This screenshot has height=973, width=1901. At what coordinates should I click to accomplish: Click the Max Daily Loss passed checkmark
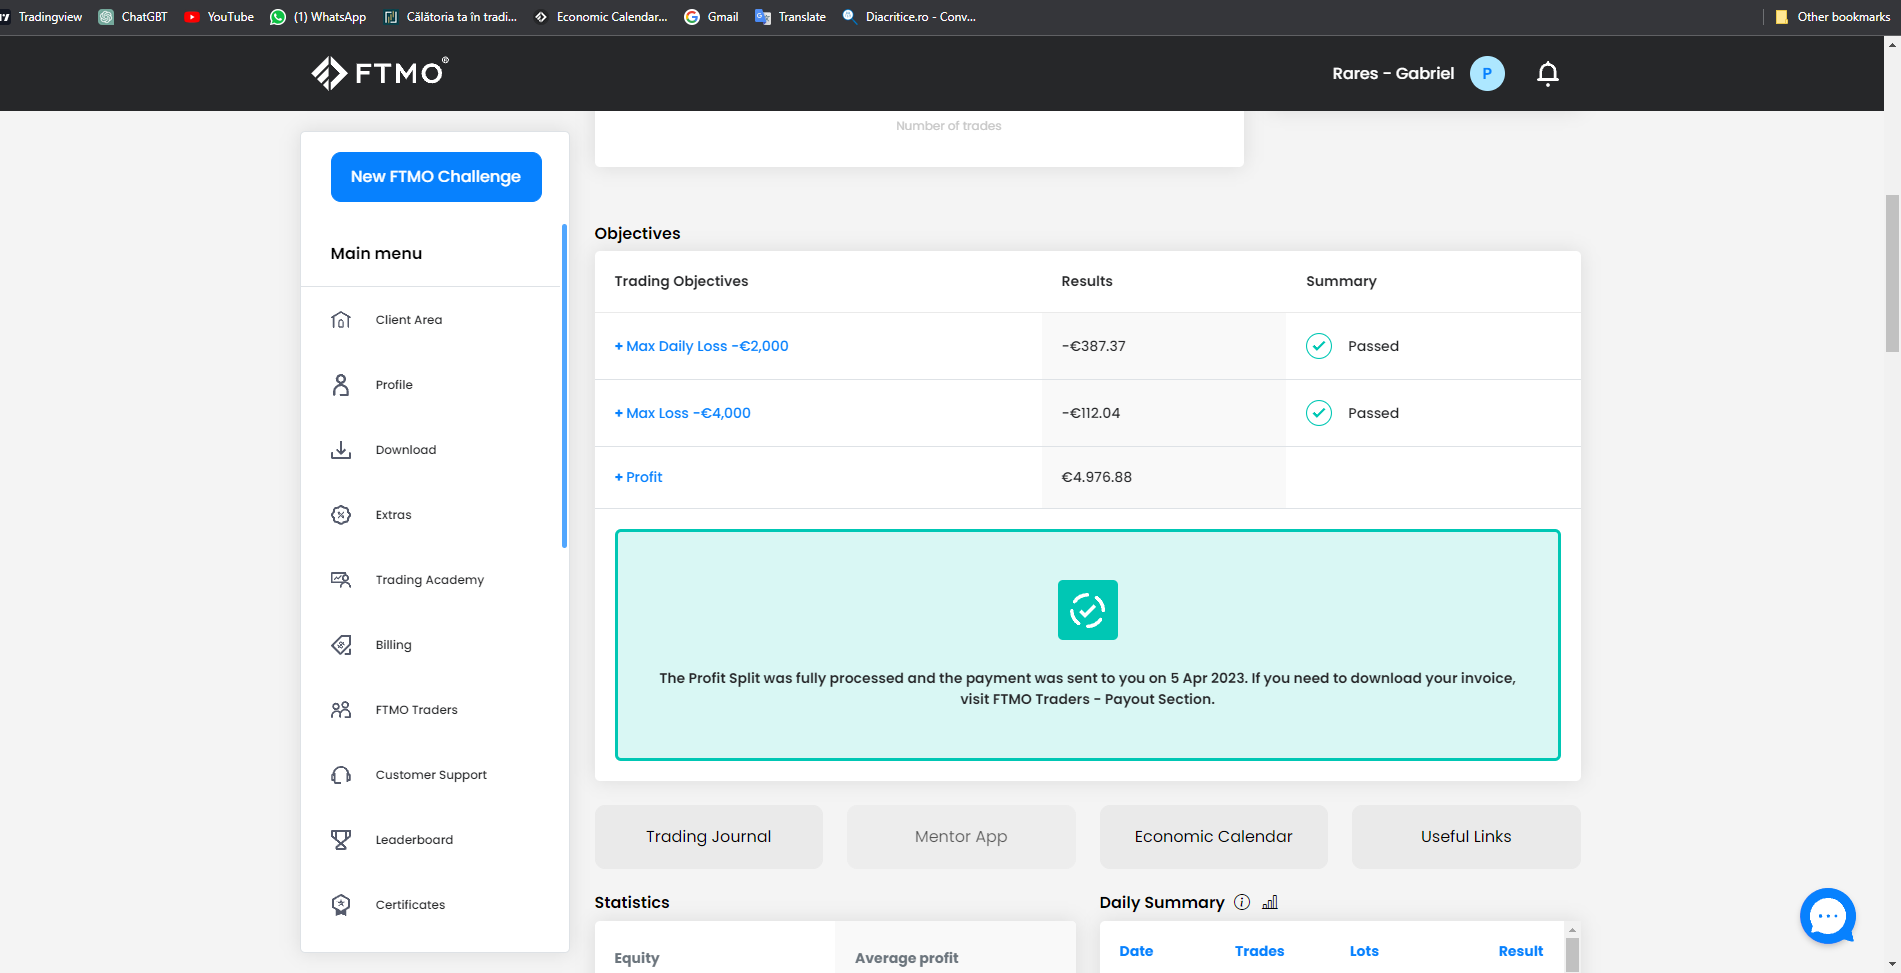(x=1319, y=346)
